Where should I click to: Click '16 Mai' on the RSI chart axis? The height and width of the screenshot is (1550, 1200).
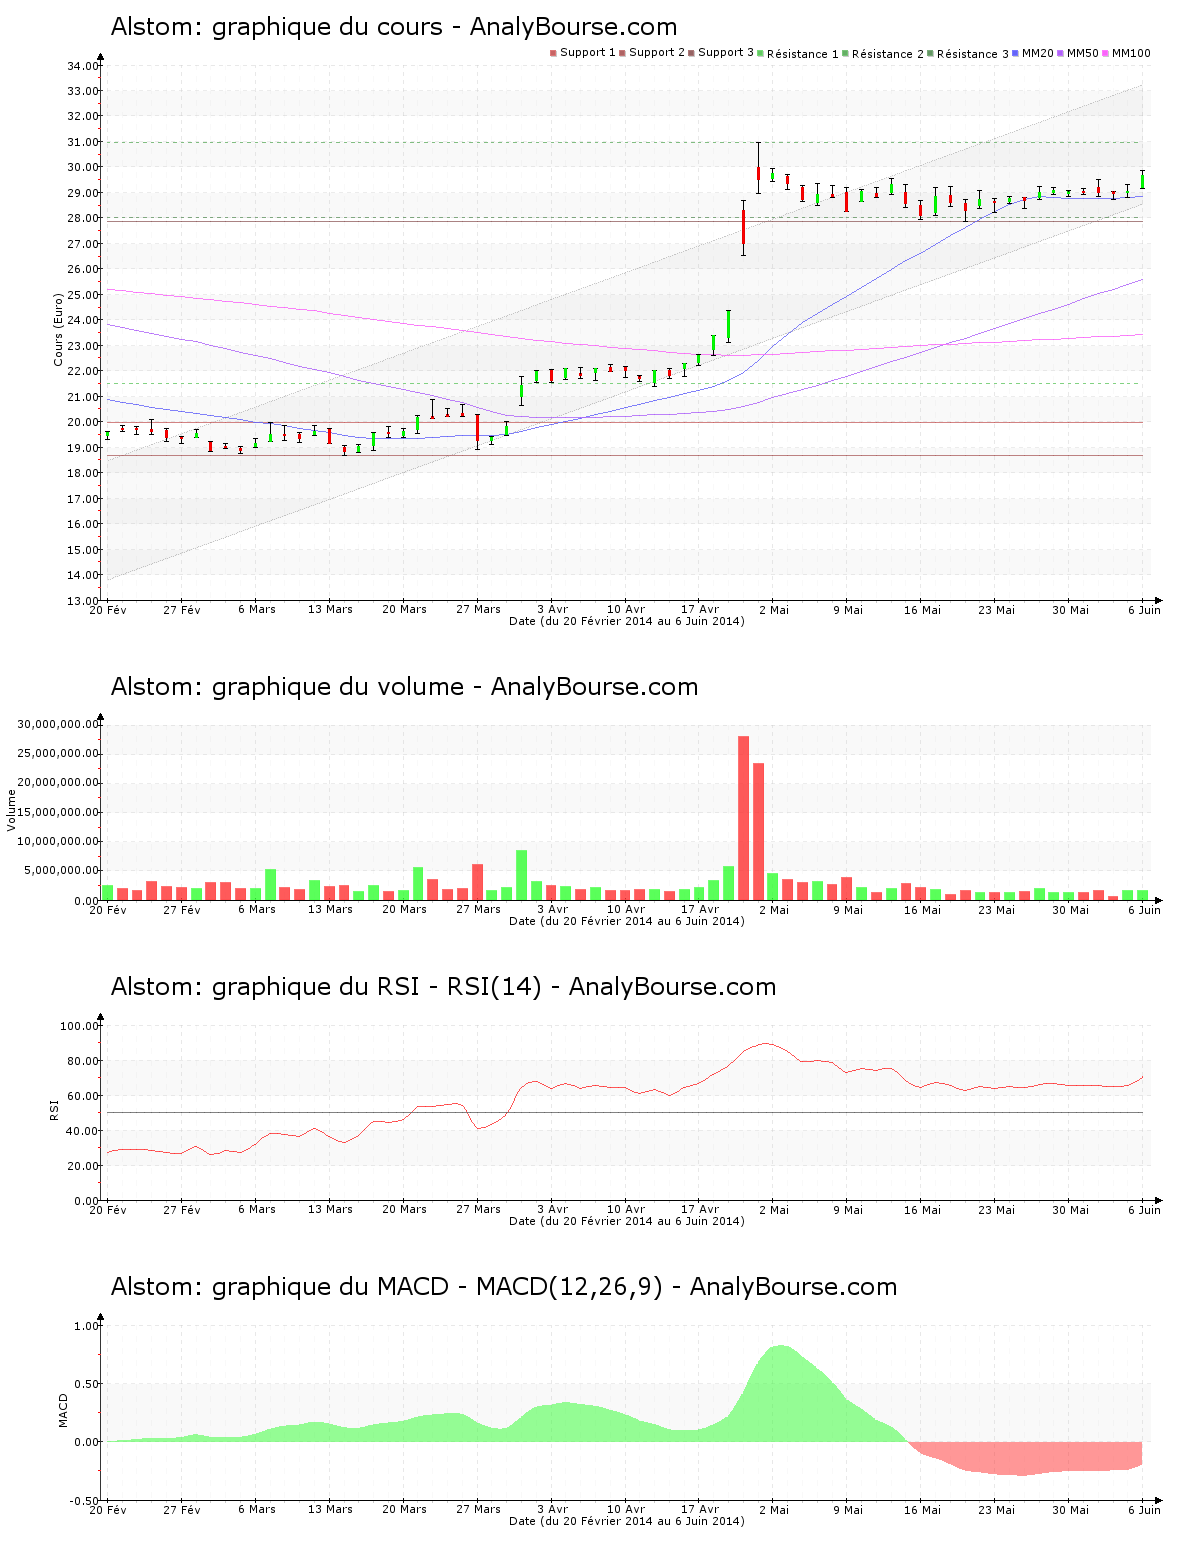922,1210
